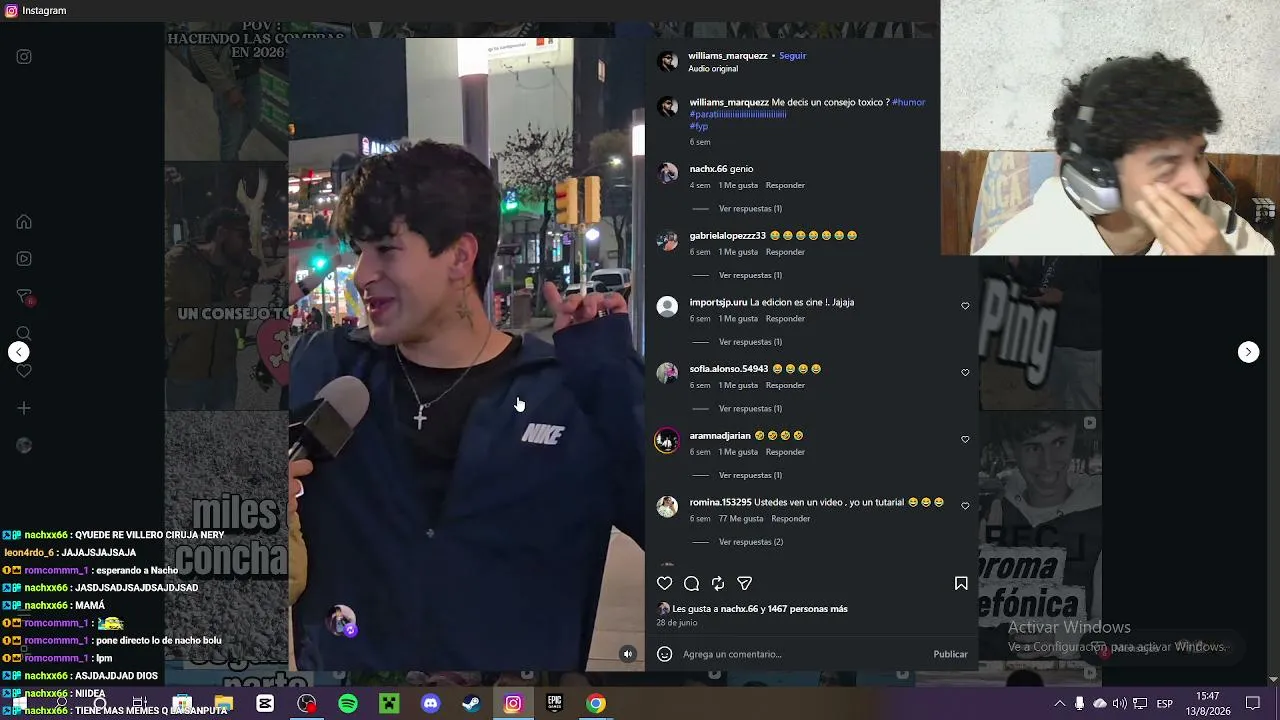The height and width of the screenshot is (720, 1280).
Task: Open Steam from the taskbar
Action: click(471, 704)
